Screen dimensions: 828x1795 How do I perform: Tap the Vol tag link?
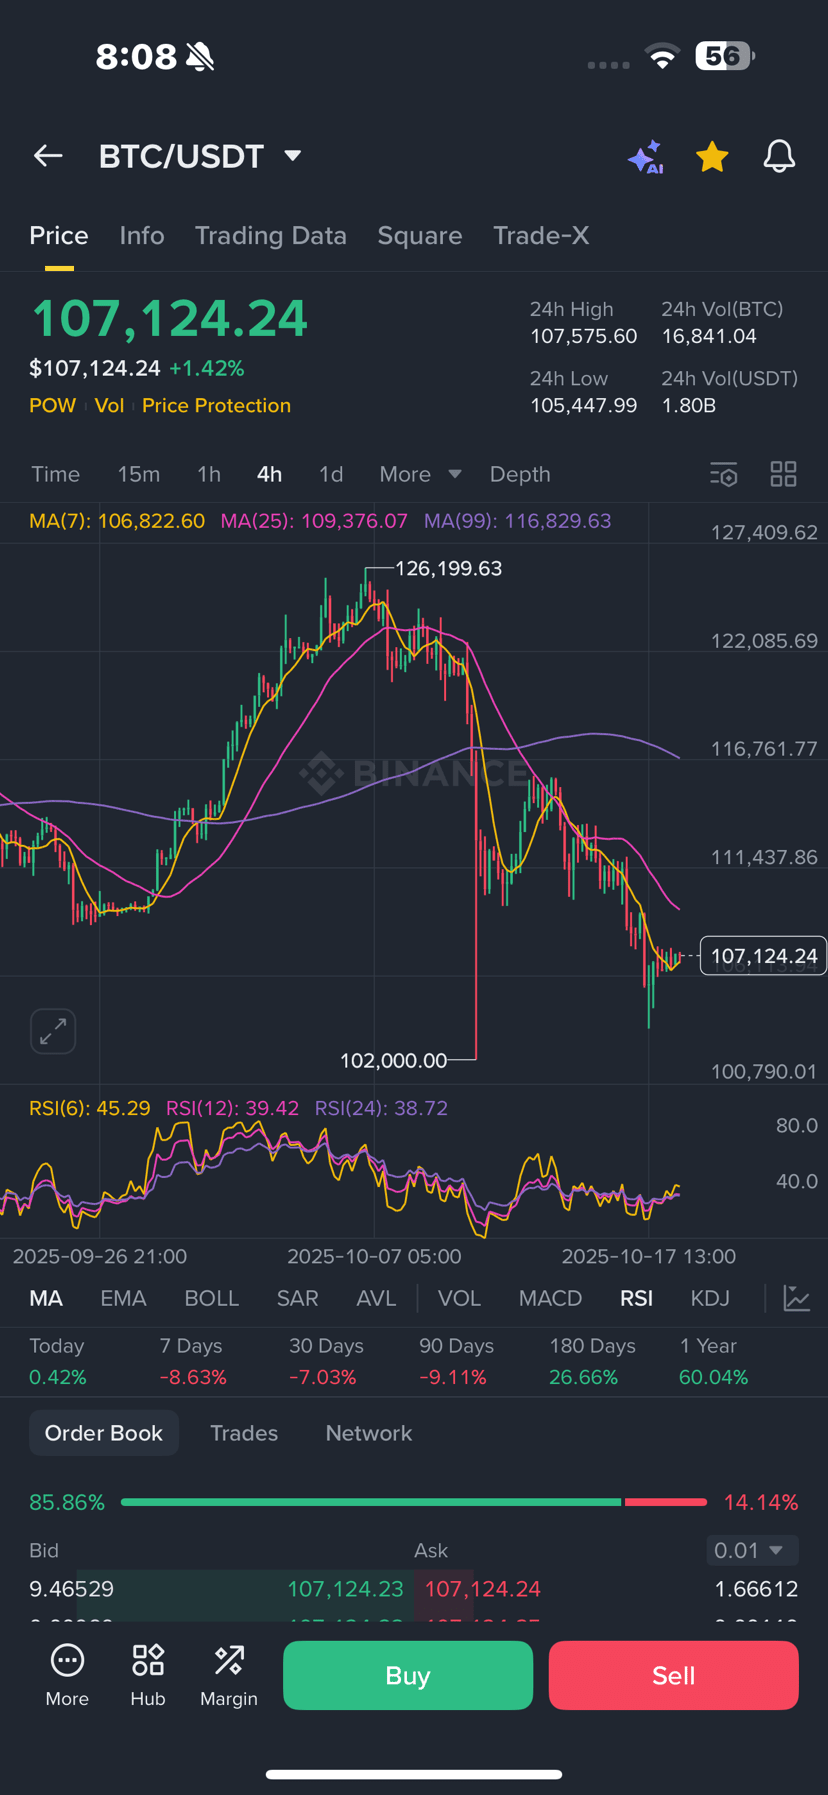click(109, 405)
